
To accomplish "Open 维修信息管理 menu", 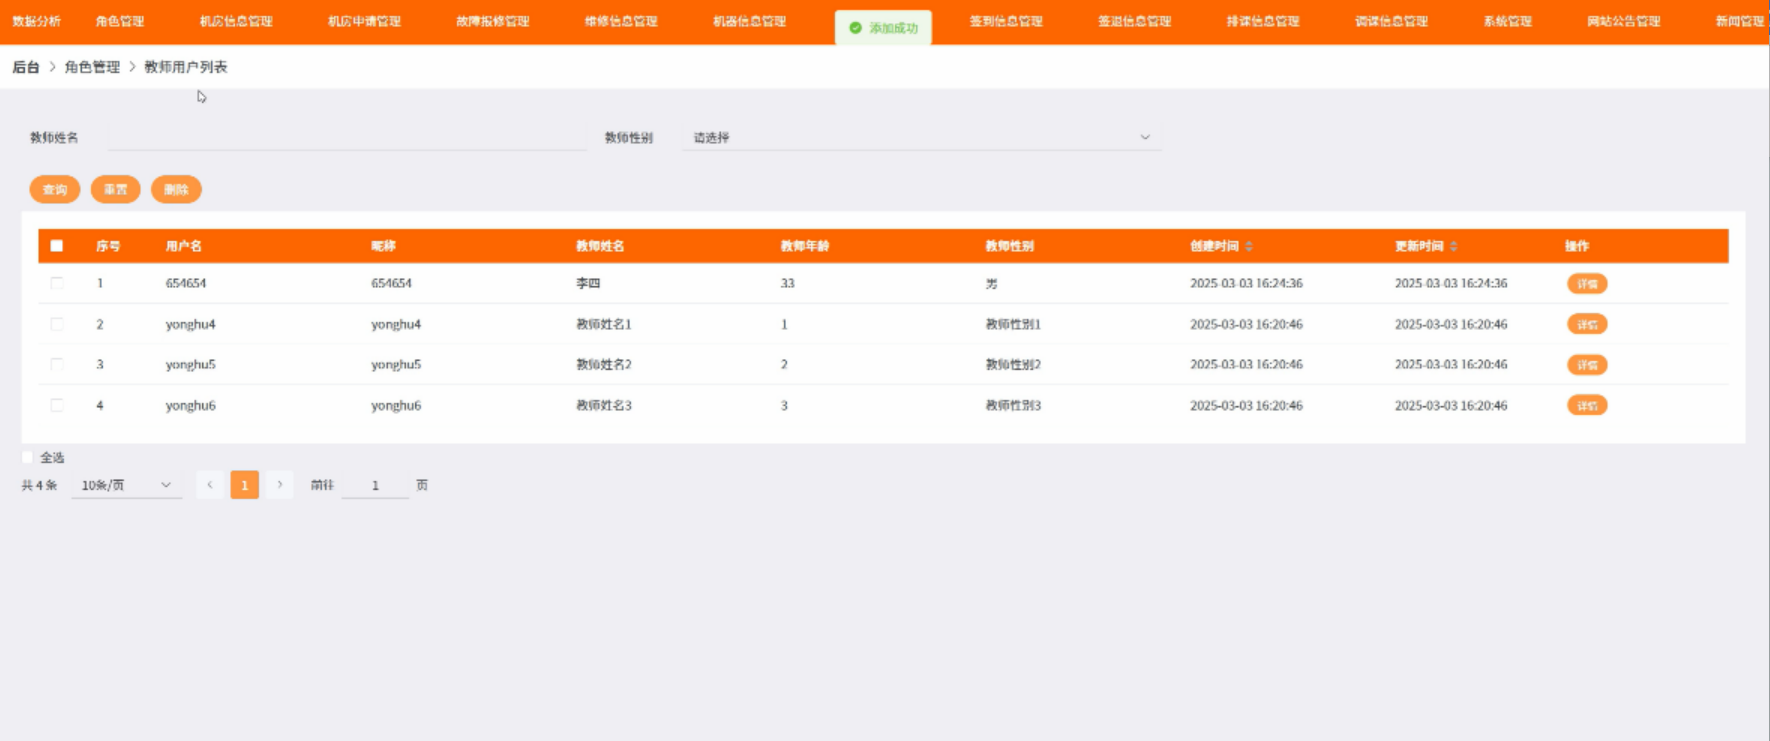I will [621, 21].
